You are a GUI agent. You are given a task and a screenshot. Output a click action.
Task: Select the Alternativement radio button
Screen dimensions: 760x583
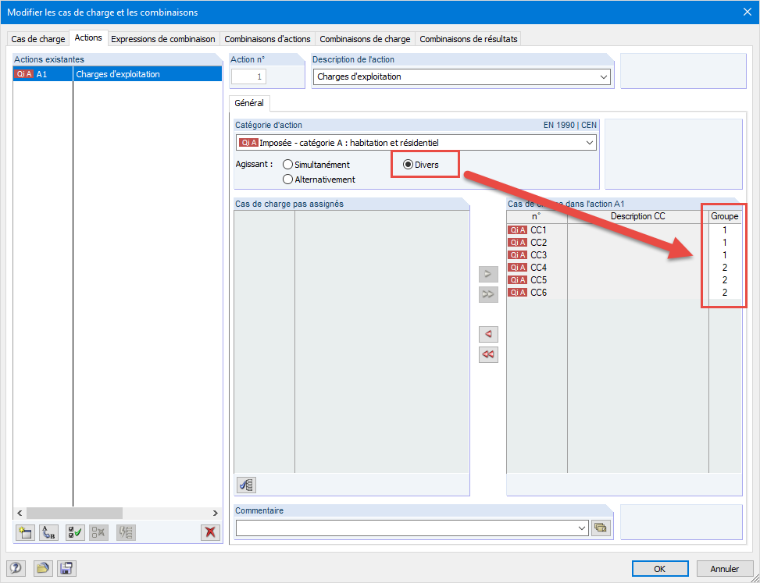pos(288,179)
